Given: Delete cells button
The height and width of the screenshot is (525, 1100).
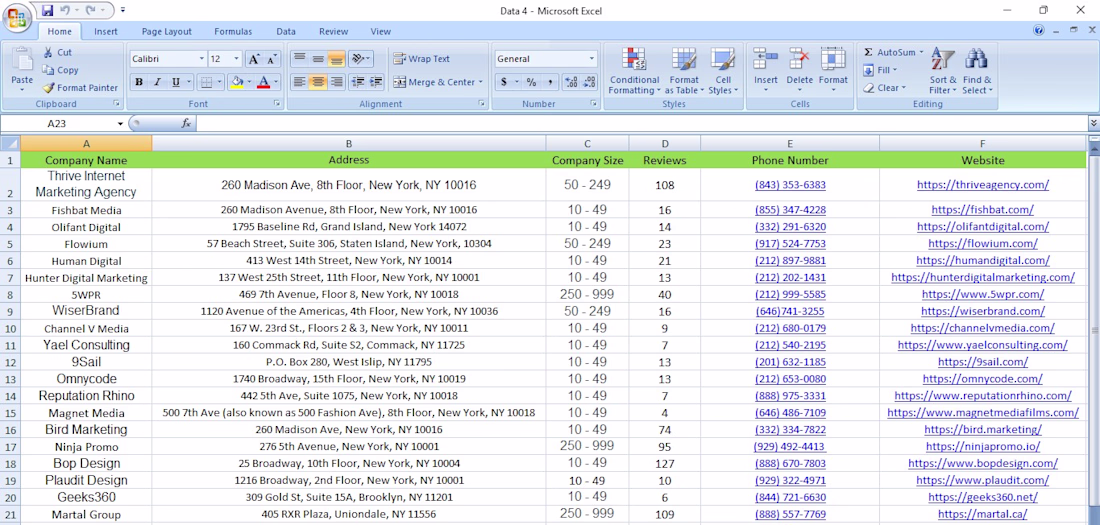Looking at the screenshot, I should pos(799,70).
